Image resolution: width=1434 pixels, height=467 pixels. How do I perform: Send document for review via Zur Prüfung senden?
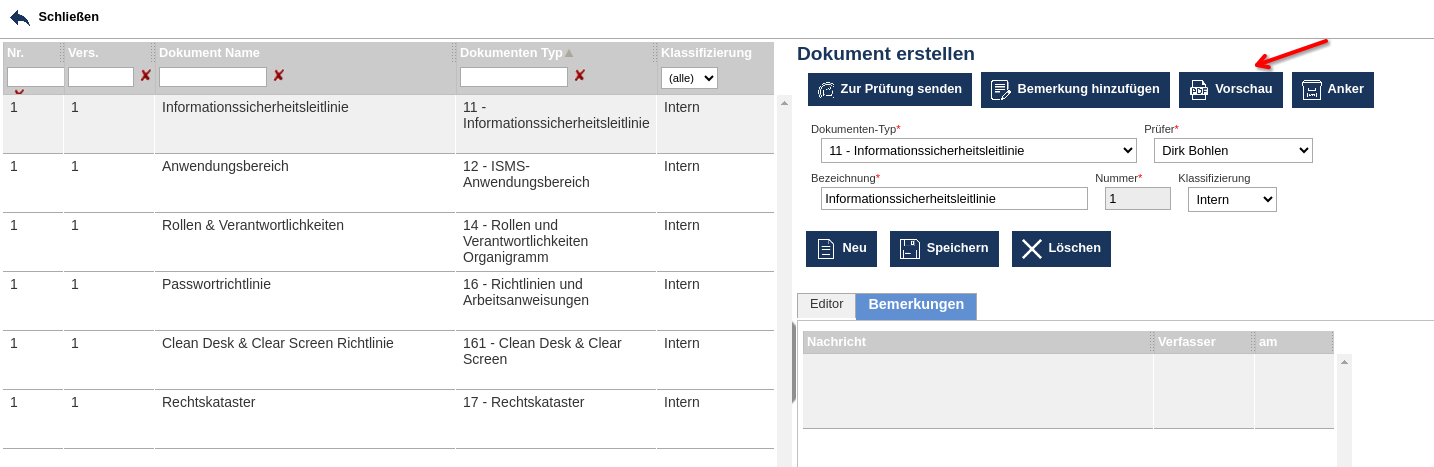(890, 89)
